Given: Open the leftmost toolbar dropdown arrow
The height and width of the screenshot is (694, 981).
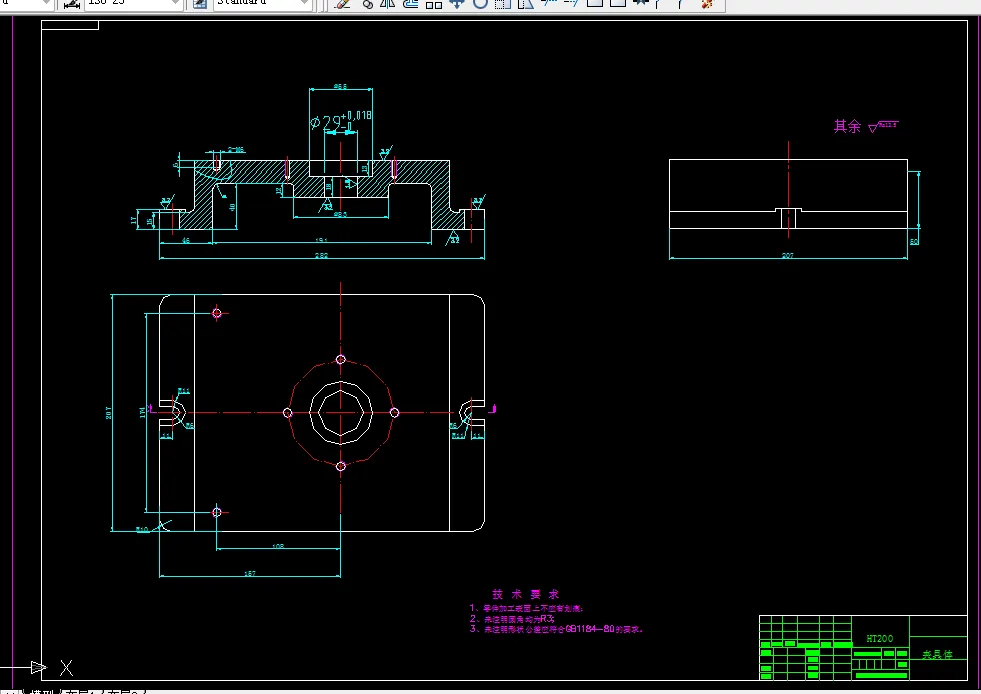Looking at the screenshot, I should coord(45,3).
